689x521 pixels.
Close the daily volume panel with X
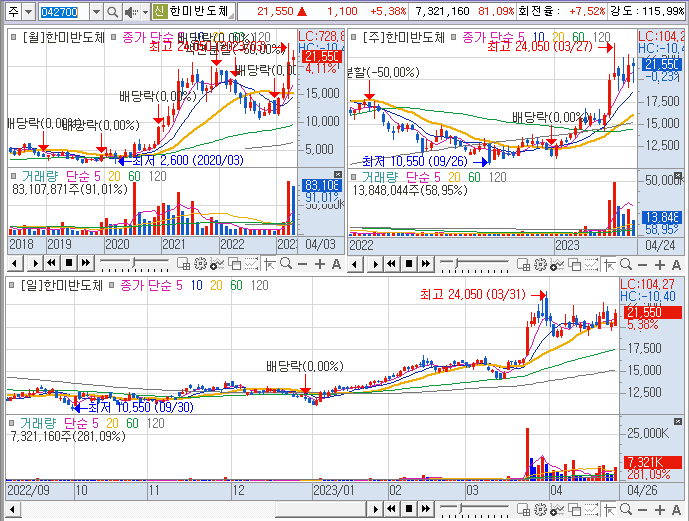tap(678, 421)
